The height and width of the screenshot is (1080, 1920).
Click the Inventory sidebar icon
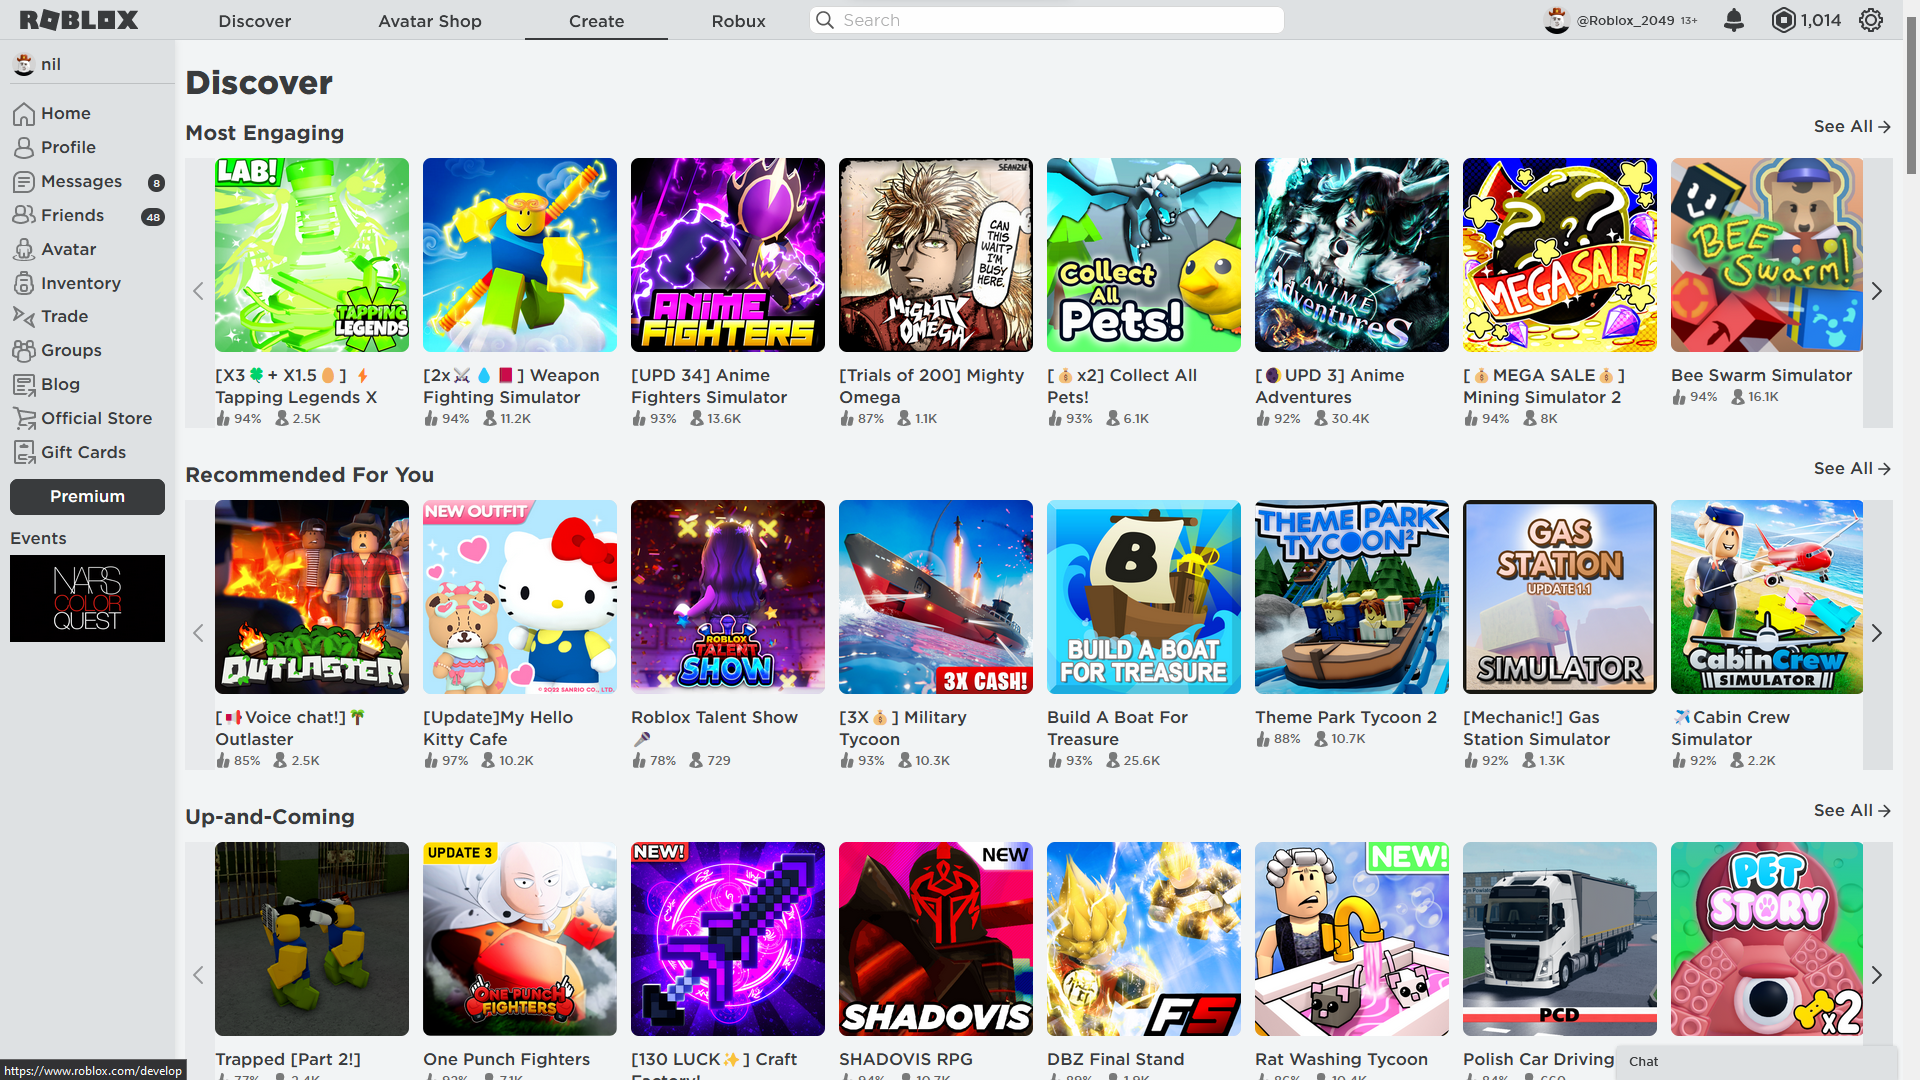click(24, 284)
